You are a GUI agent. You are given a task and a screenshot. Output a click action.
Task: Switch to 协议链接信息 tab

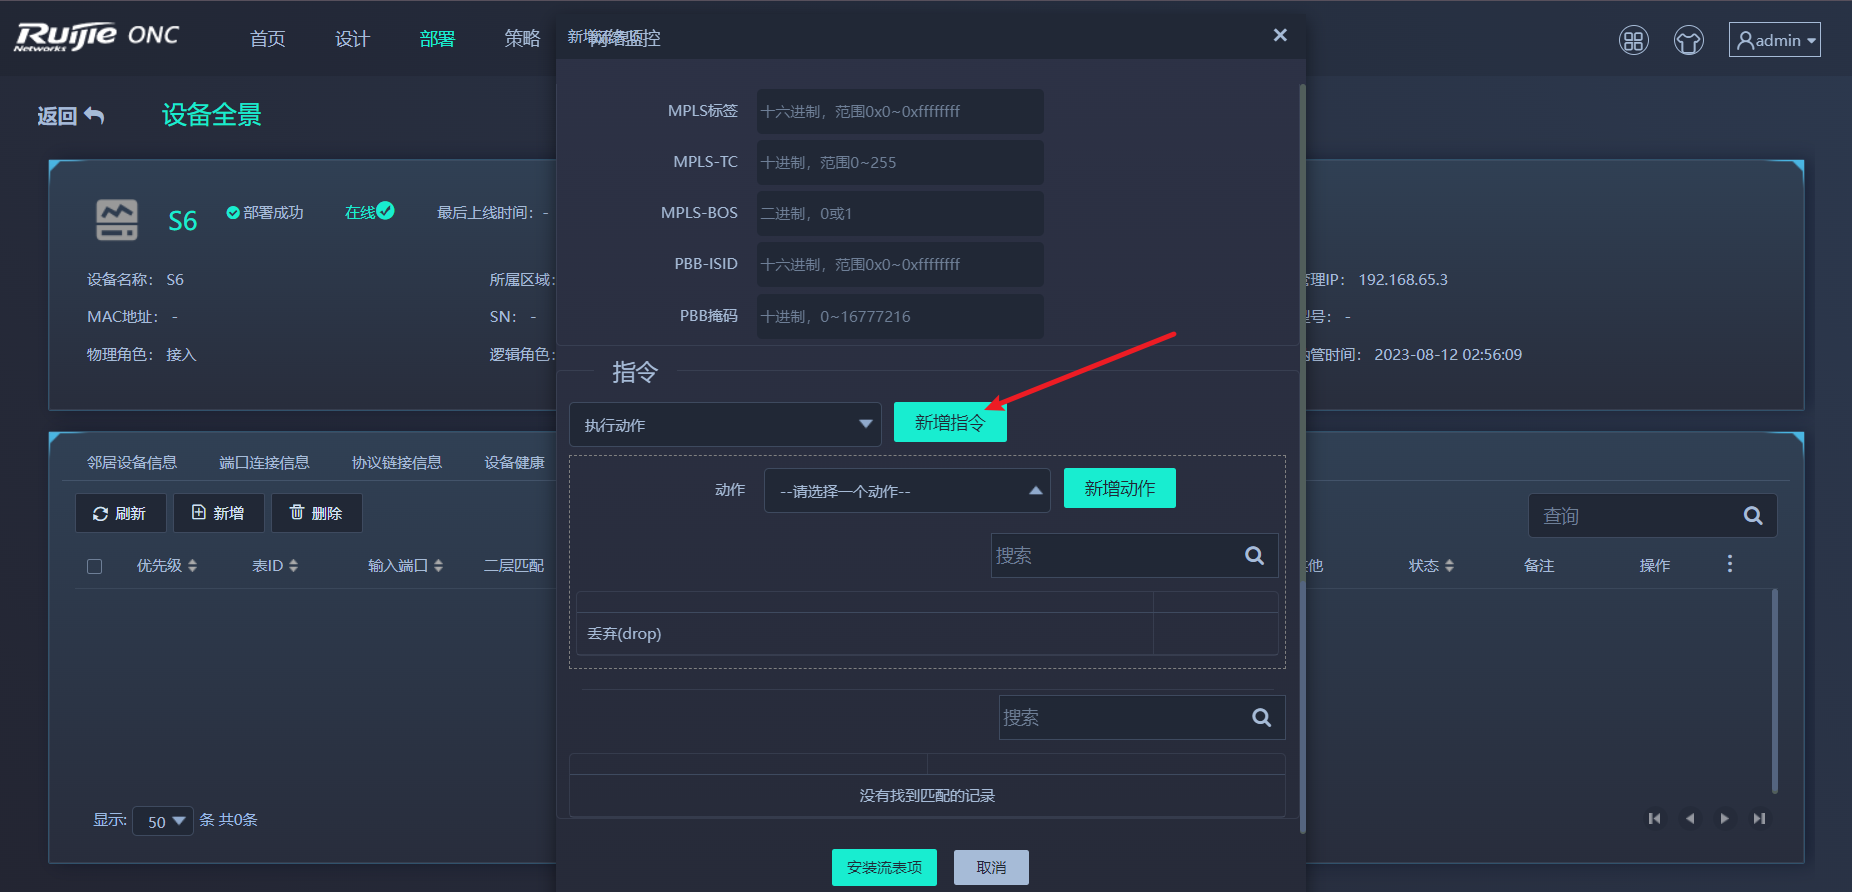(x=397, y=462)
